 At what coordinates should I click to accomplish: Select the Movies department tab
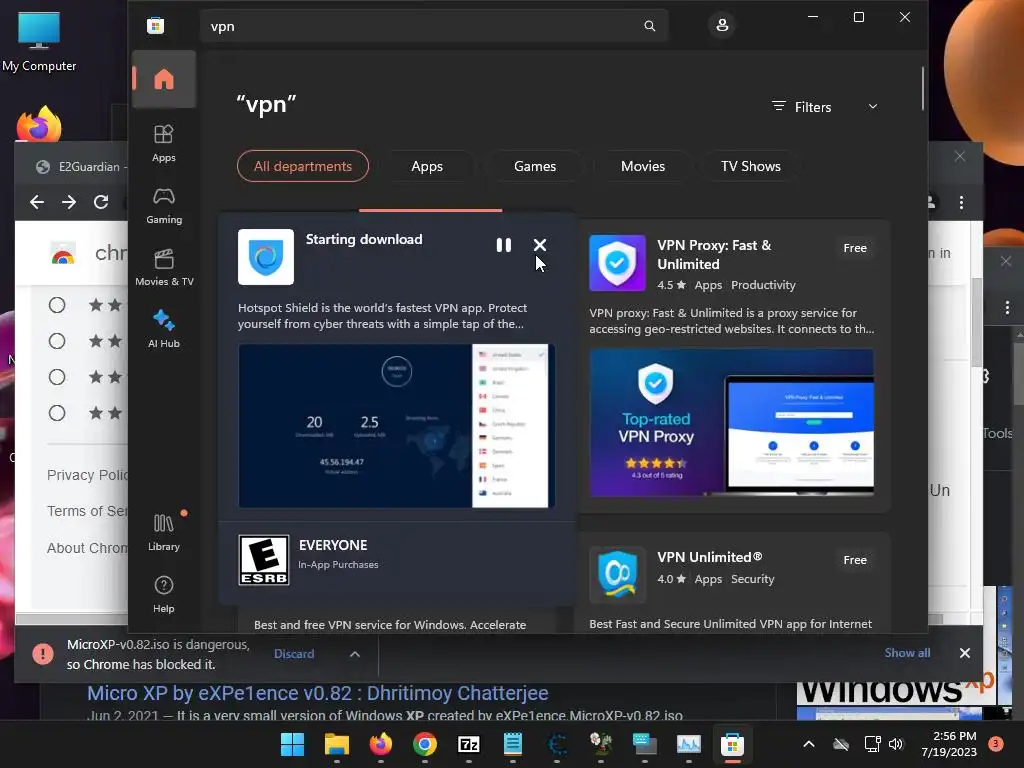click(x=643, y=166)
